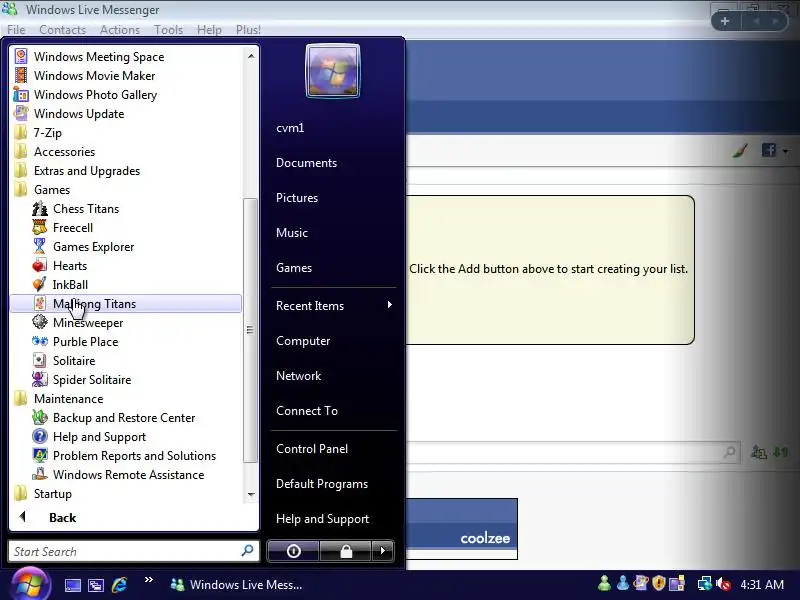This screenshot has width=800, height=600.
Task: Click Switch between windows quick launch icon
Action: pos(95,585)
